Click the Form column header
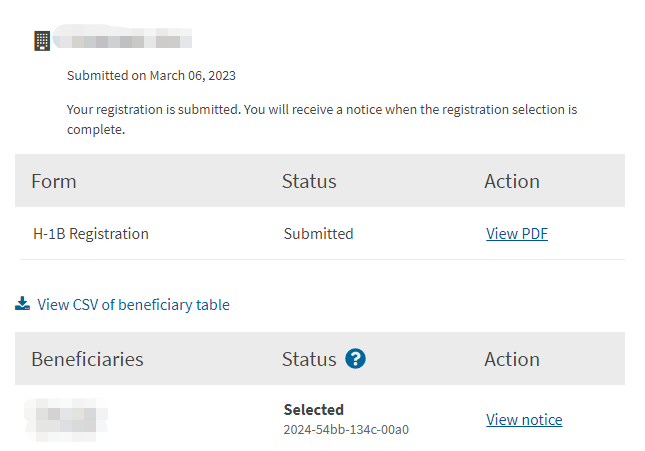 pos(54,181)
